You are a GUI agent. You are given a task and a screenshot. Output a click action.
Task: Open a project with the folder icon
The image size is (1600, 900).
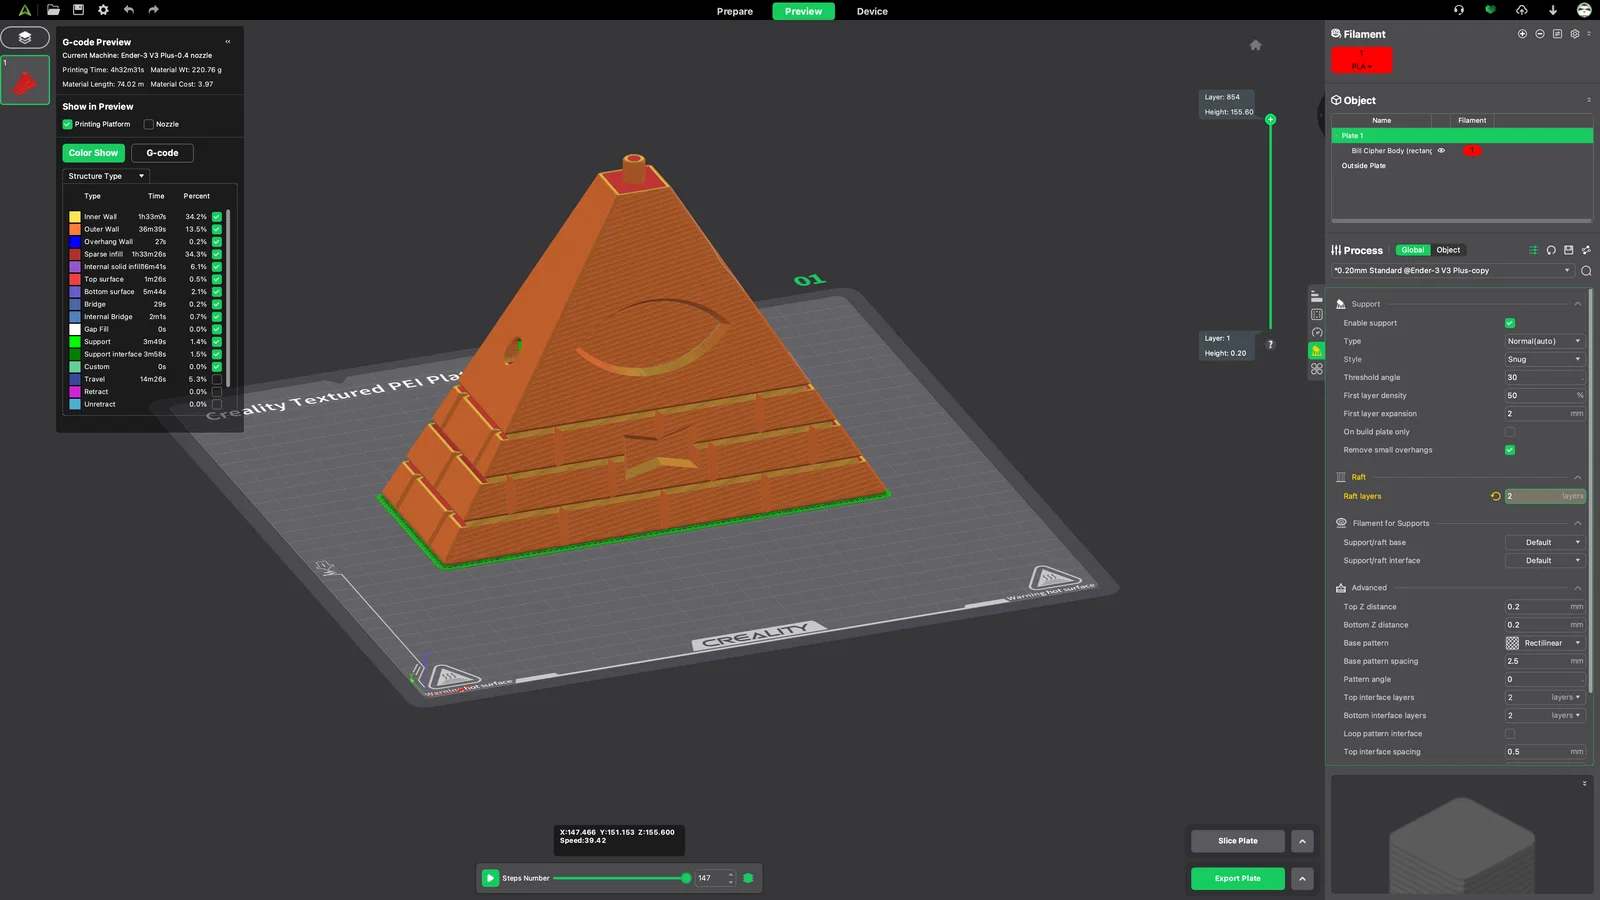tap(53, 10)
